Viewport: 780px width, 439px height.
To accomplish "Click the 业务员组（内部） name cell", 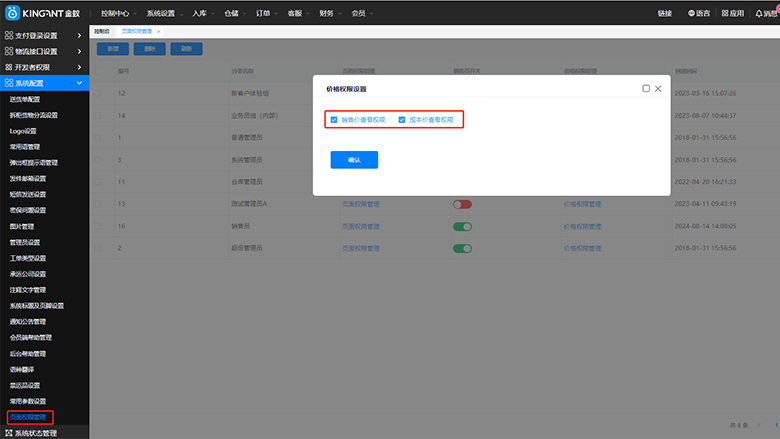I will point(255,115).
